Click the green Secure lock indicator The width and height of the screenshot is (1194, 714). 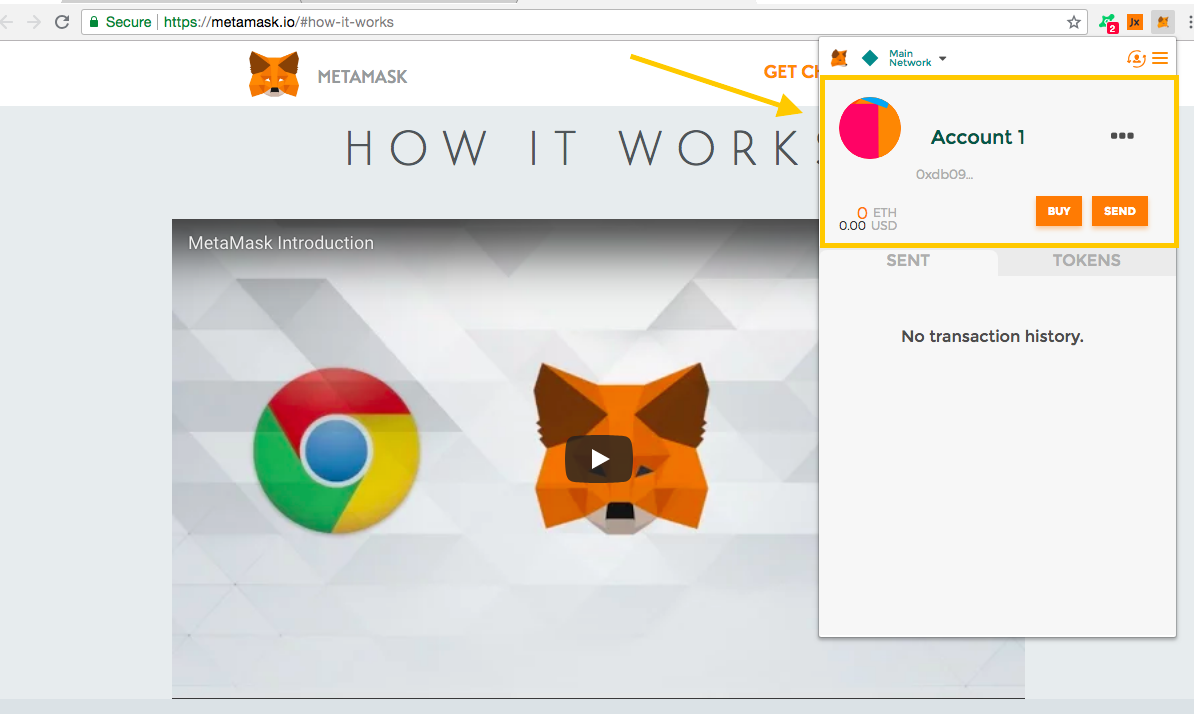click(120, 22)
